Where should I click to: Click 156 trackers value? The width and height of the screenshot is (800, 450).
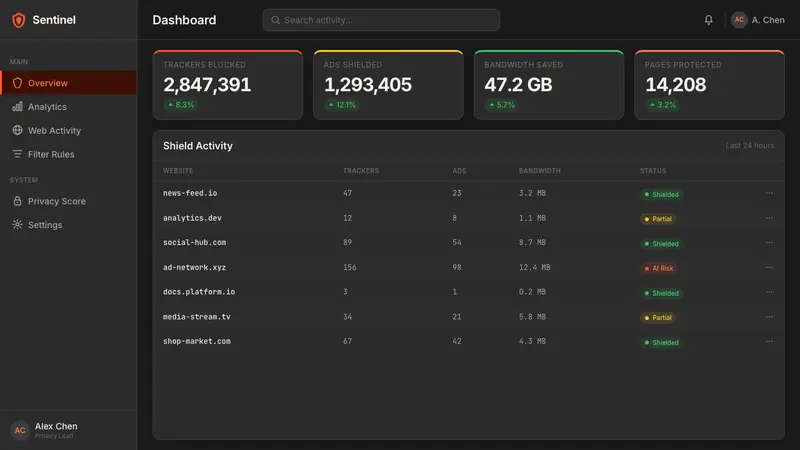(349, 267)
